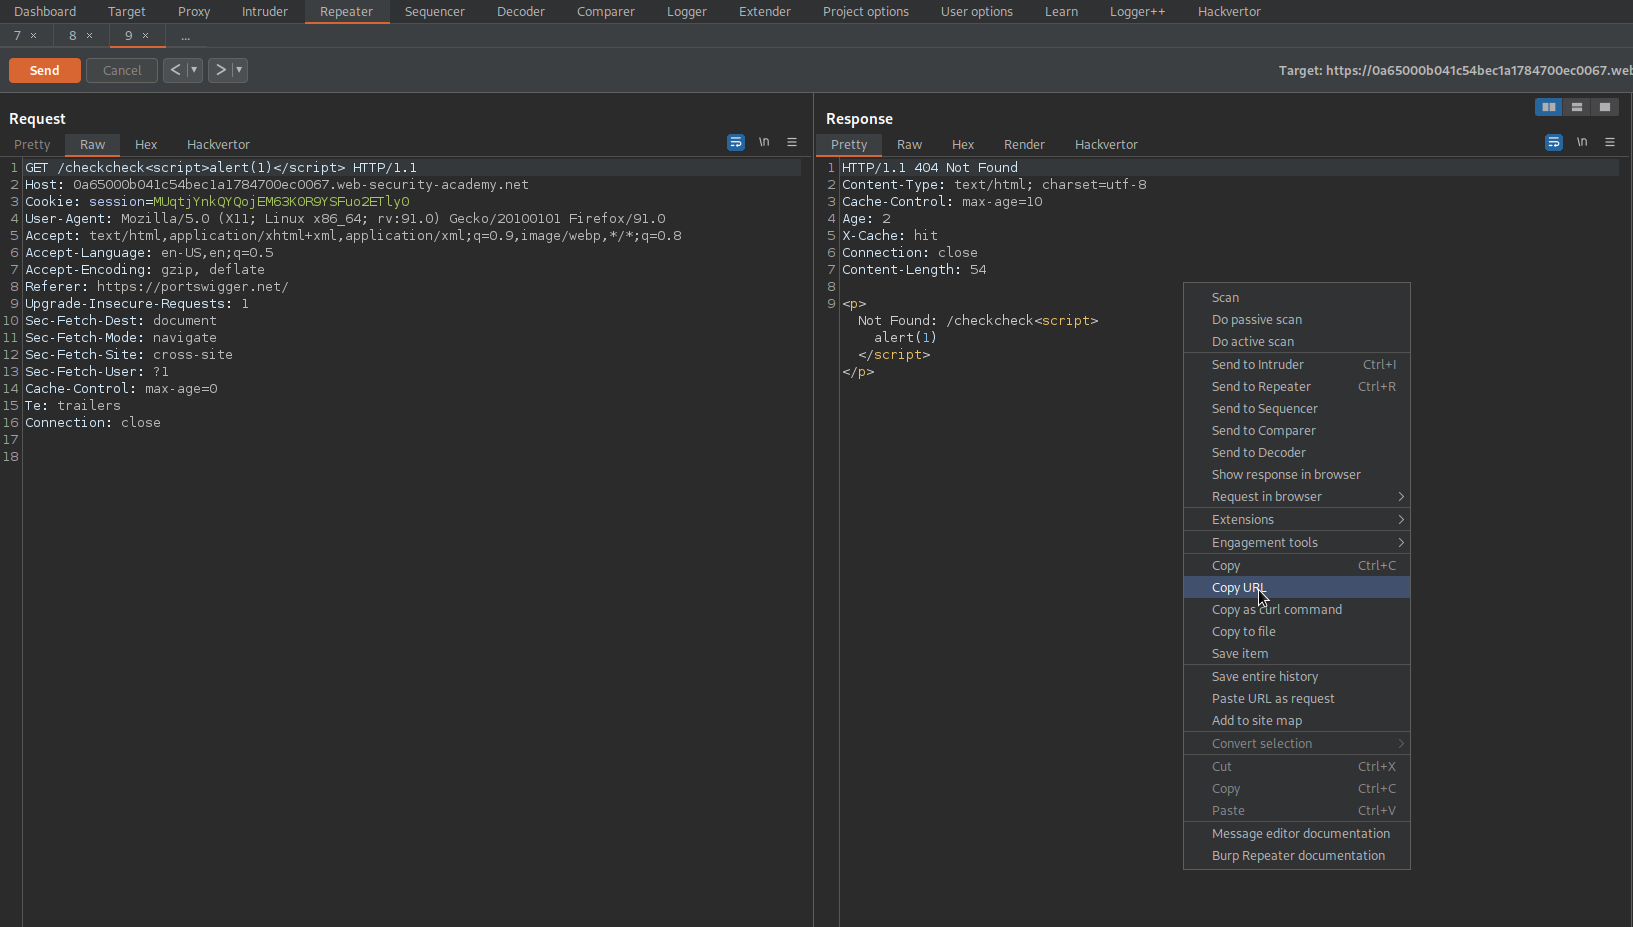This screenshot has height=927, width=1633.
Task: Switch Request view to Hex
Action: click(146, 145)
